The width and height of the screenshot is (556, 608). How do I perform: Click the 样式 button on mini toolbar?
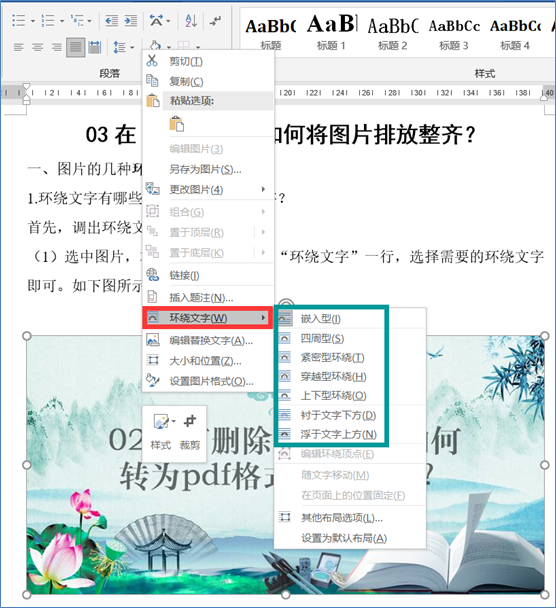(161, 432)
